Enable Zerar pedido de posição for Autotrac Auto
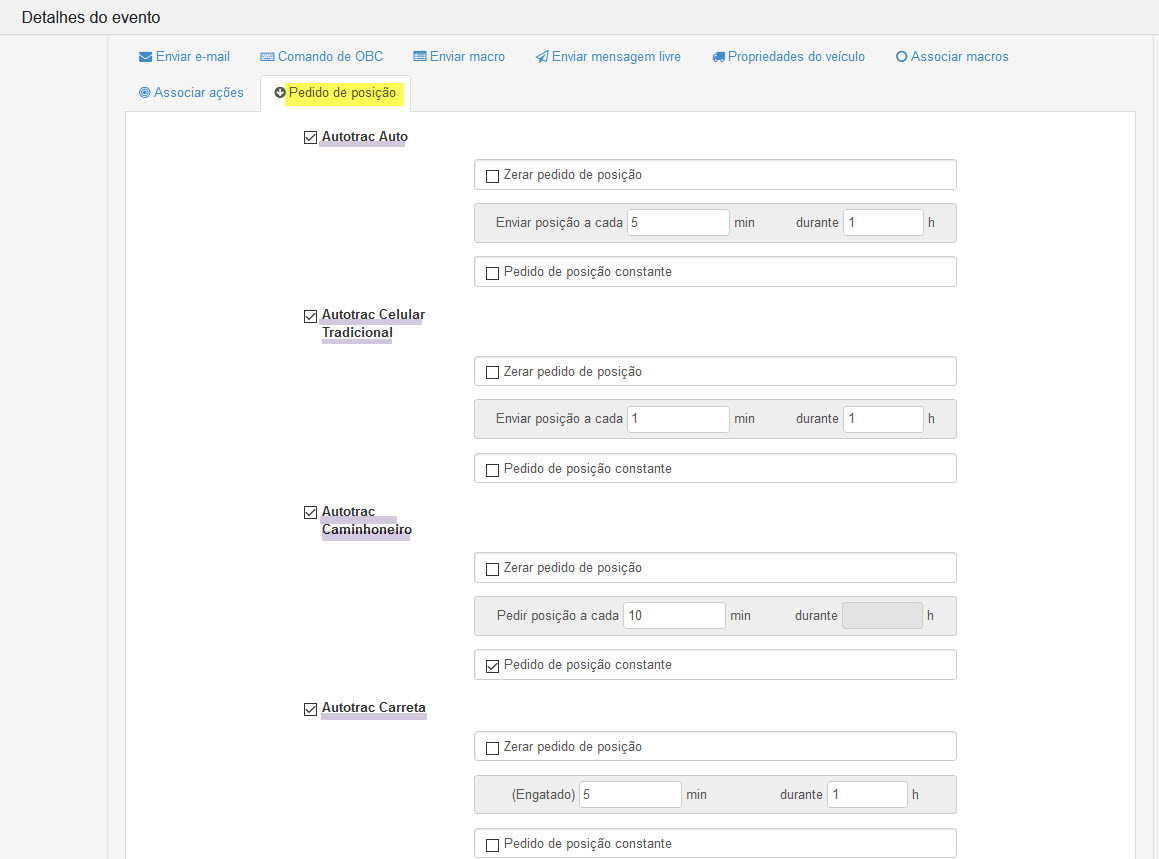The width and height of the screenshot is (1159, 859). point(492,177)
